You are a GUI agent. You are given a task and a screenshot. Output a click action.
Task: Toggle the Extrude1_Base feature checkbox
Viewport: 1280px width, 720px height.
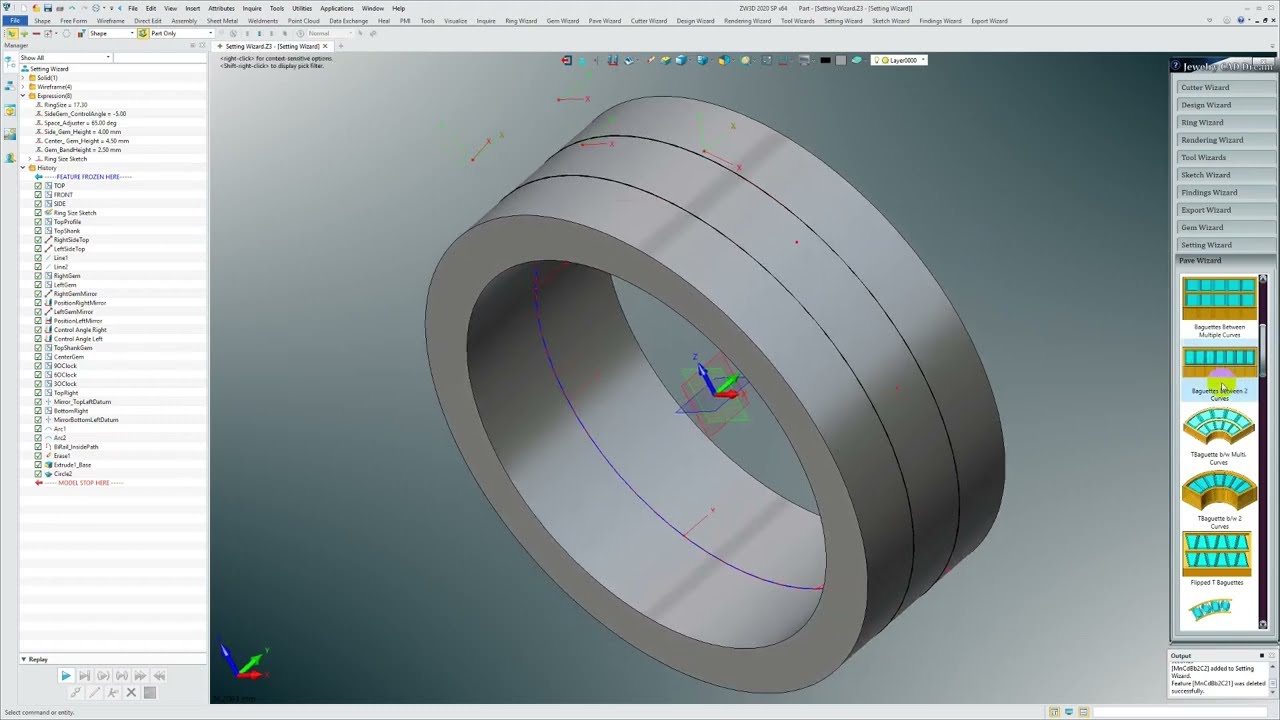click(38, 465)
